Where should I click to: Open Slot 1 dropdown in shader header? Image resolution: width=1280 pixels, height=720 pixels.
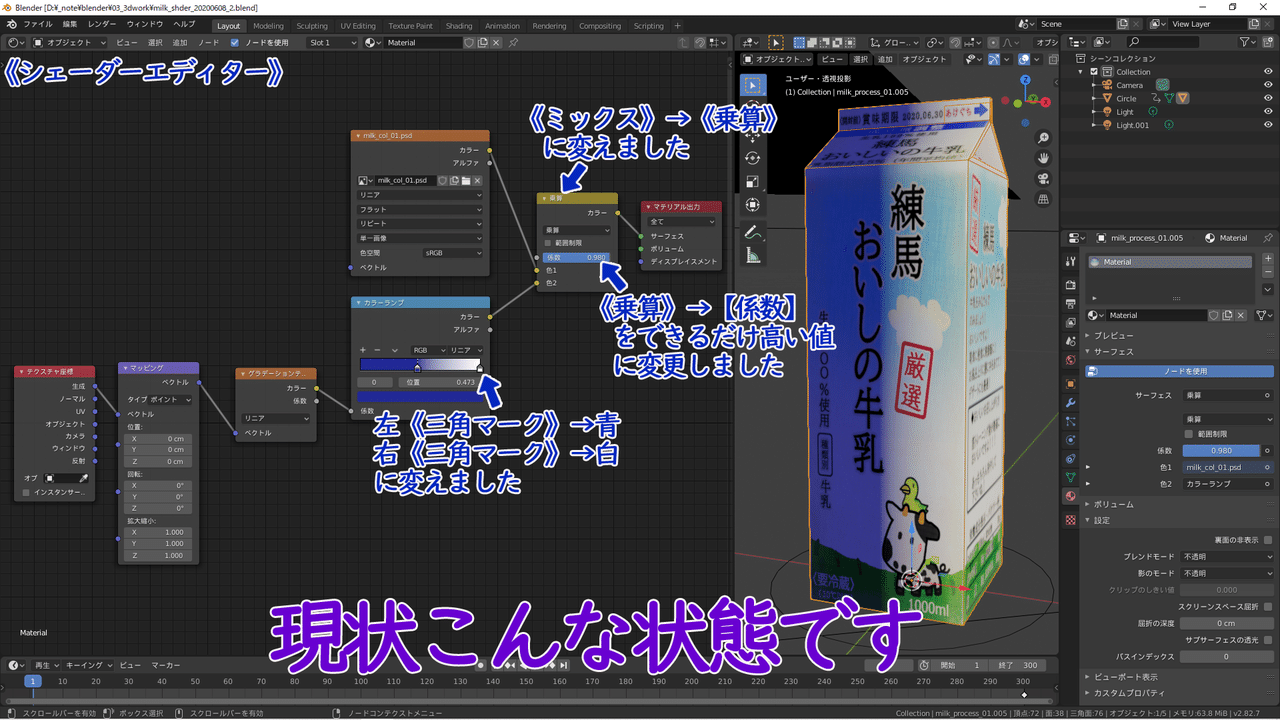click(333, 43)
